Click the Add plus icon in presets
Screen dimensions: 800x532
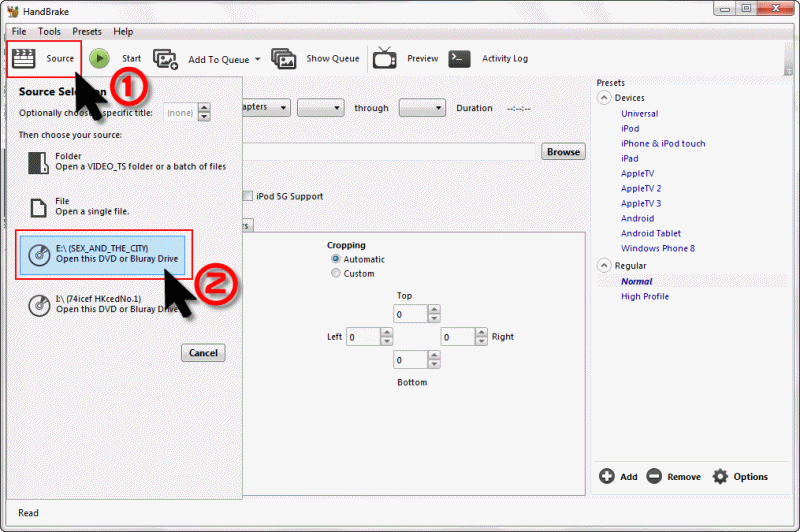pos(607,477)
